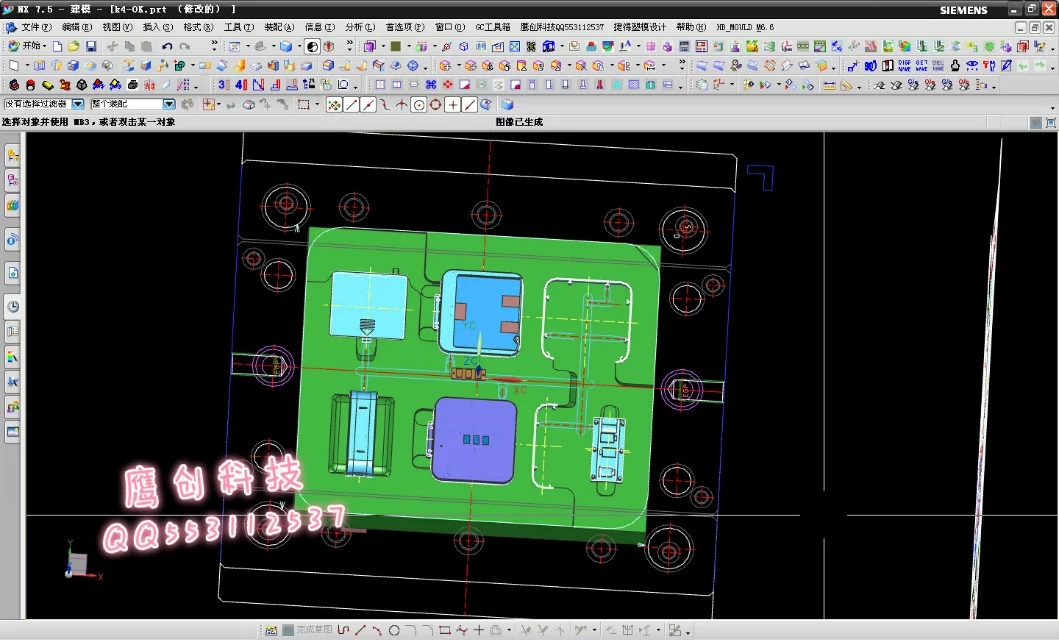The image size is (1059, 640).
Task: Expand the 整个装配 selection scope dropdown
Action: [x=169, y=104]
